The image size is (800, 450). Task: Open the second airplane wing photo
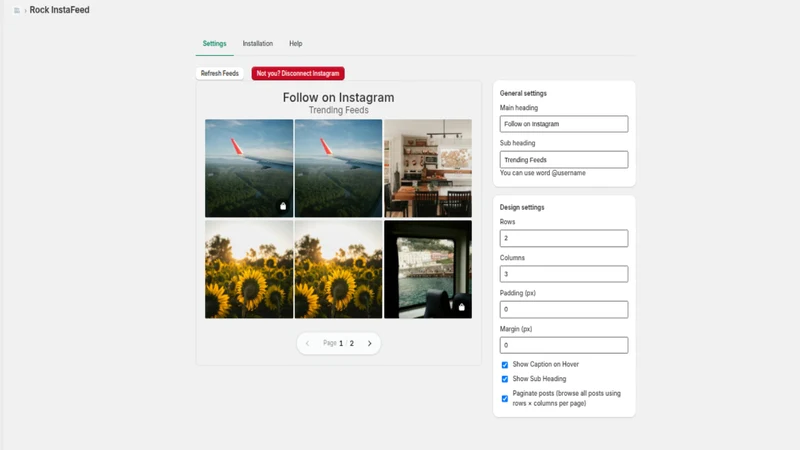(x=338, y=168)
